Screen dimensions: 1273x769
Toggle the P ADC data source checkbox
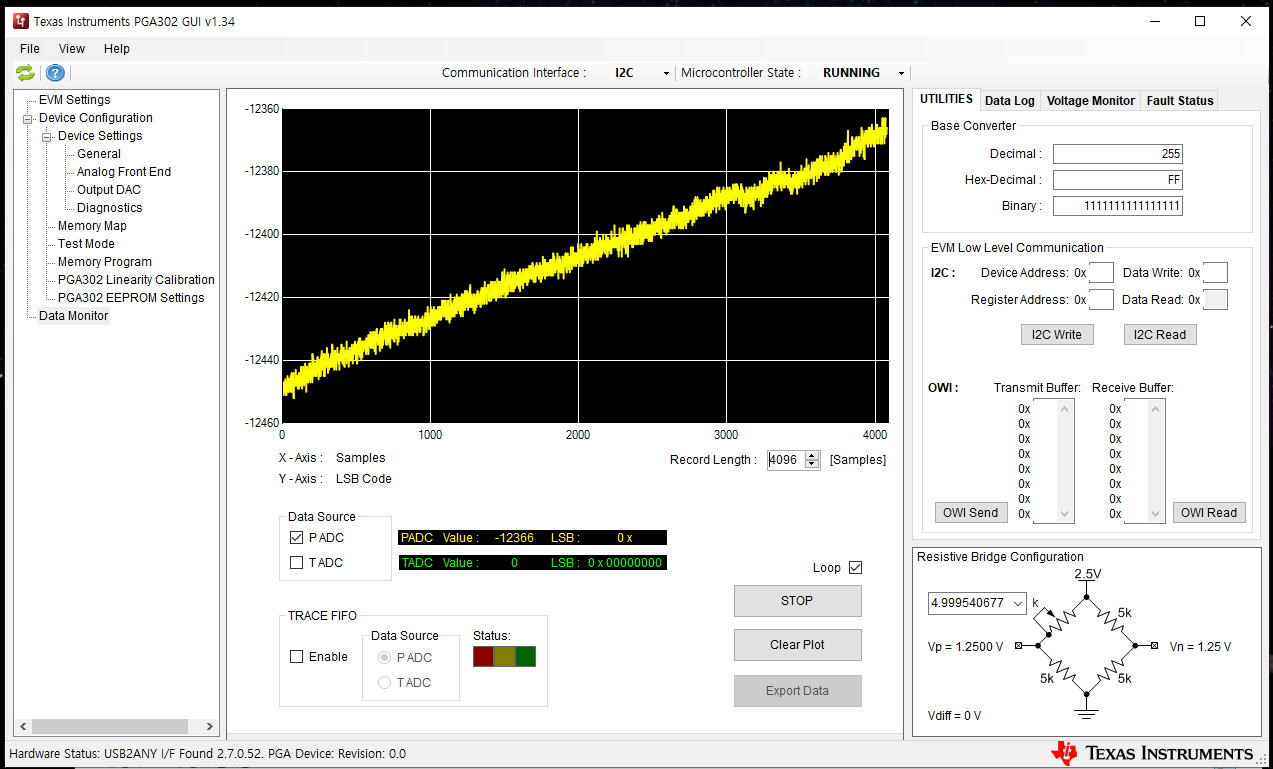coord(296,537)
